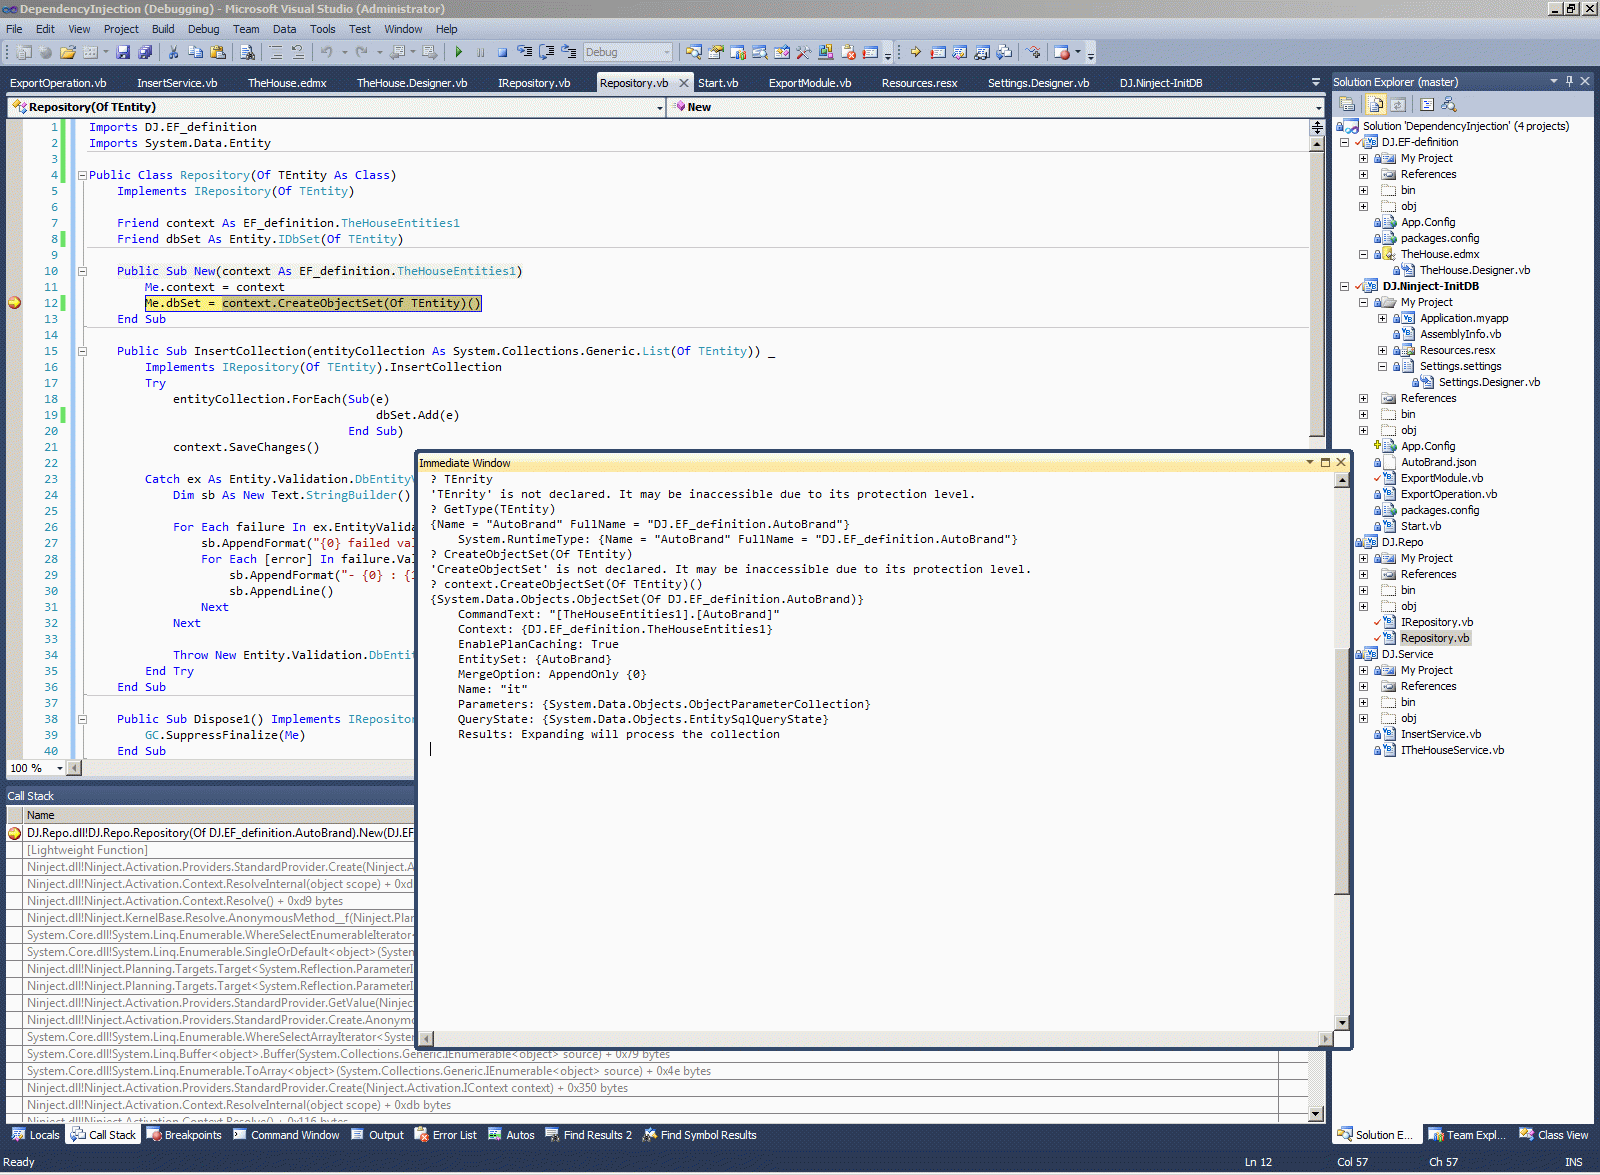Open the Class View tab
This screenshot has width=1600, height=1175.
coord(1554,1135)
